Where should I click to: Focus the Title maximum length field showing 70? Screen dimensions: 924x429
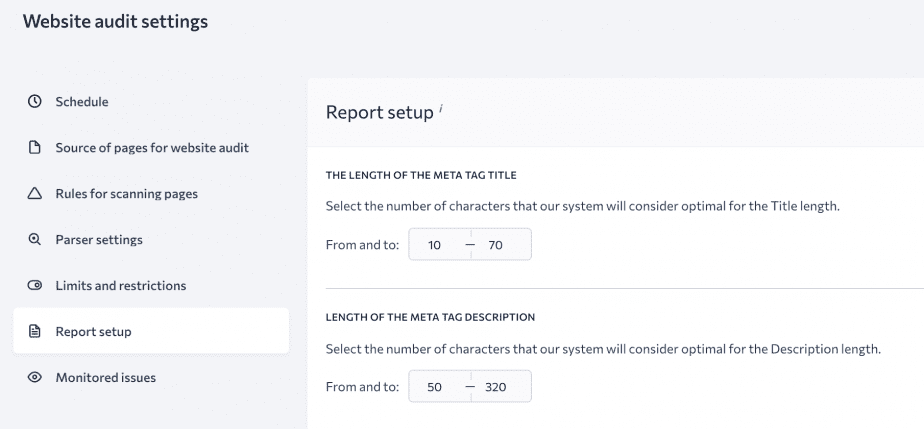(500, 245)
